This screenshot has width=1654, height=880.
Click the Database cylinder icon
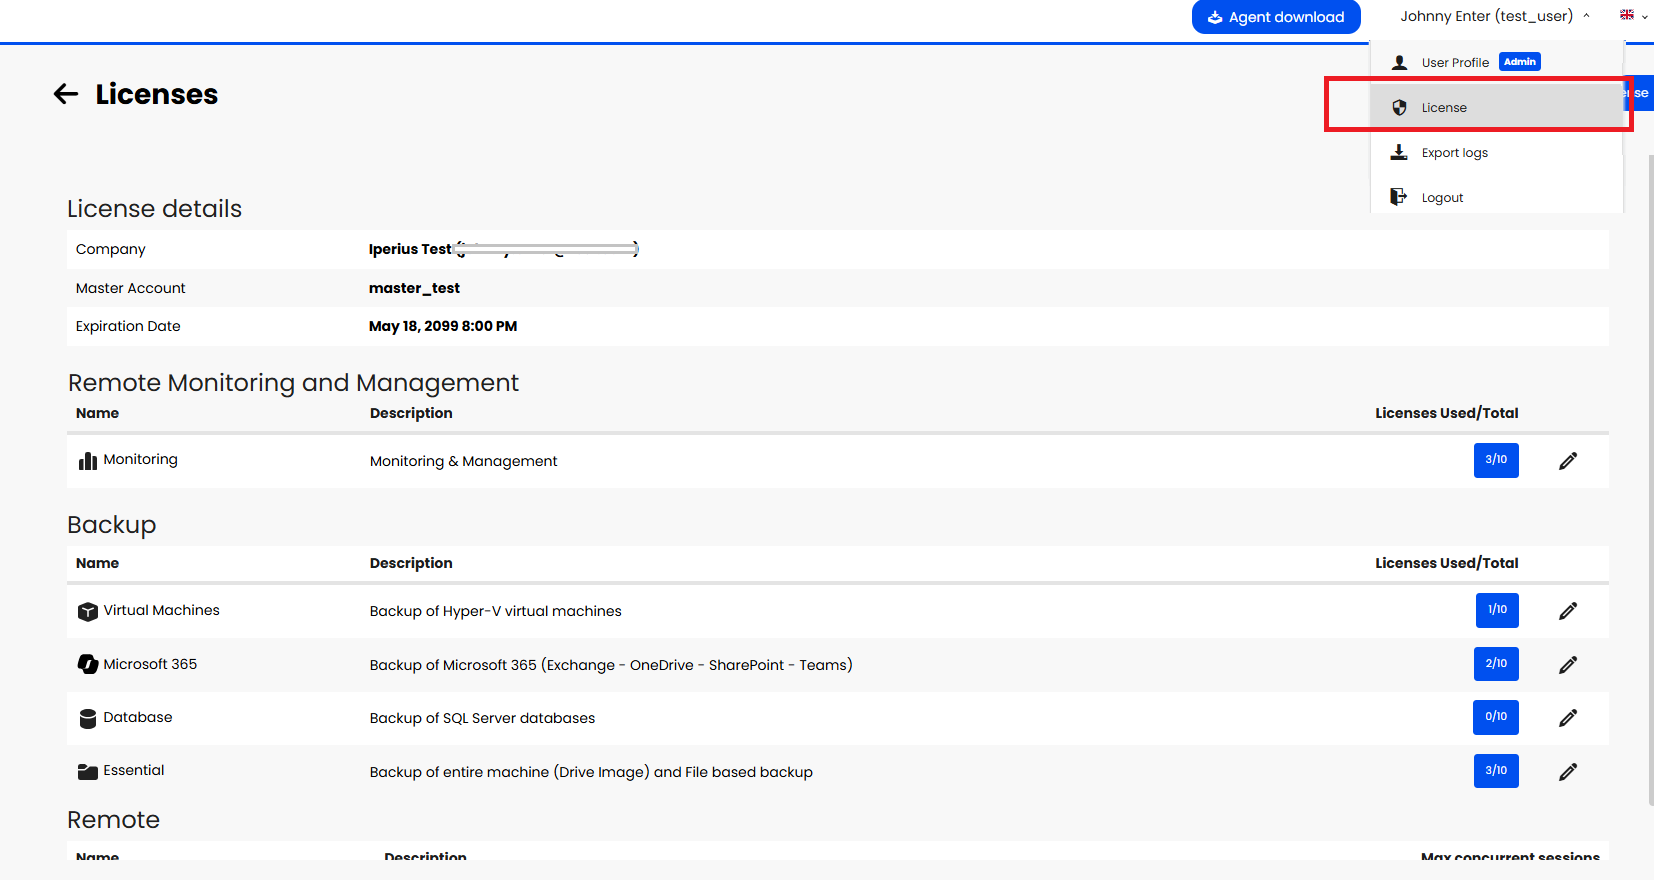click(88, 718)
